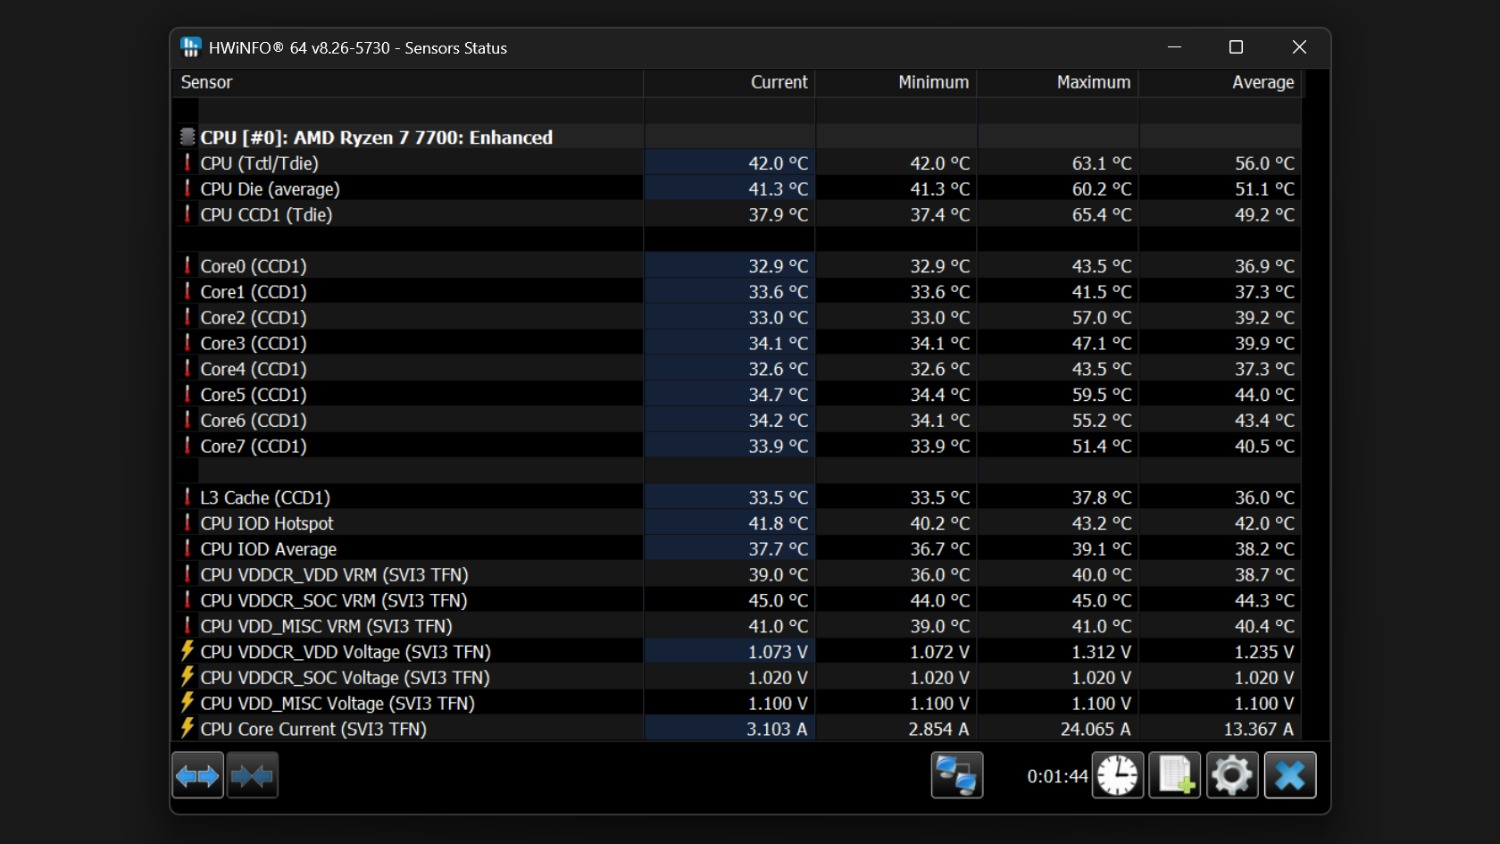Select the CPU Core Current (SVI3 TFN) row
This screenshot has width=1500, height=844.
(737, 729)
